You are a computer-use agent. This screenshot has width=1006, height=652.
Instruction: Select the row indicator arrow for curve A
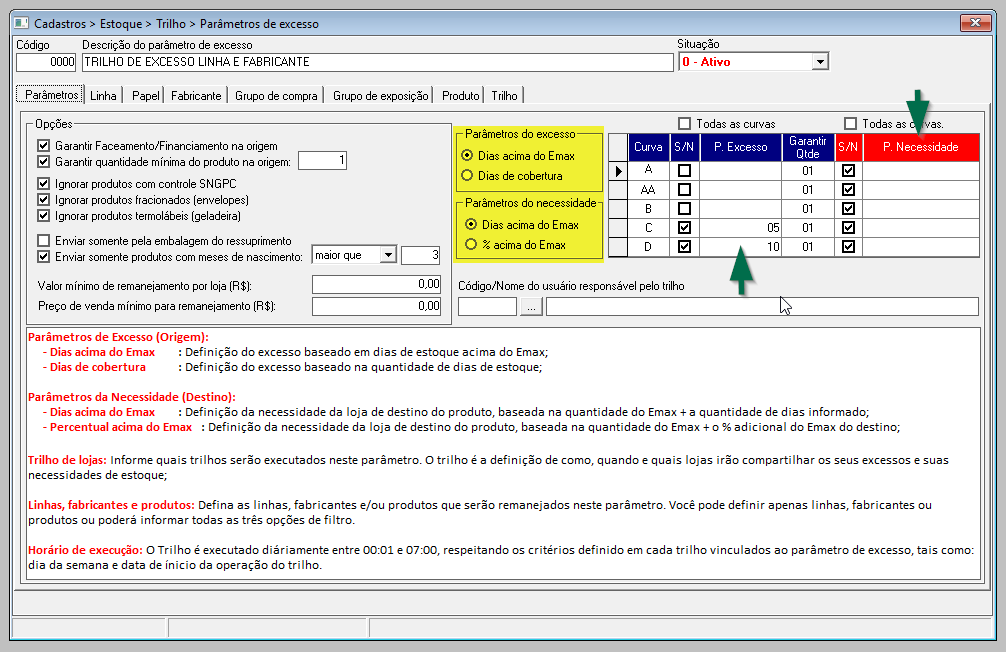pos(618,171)
